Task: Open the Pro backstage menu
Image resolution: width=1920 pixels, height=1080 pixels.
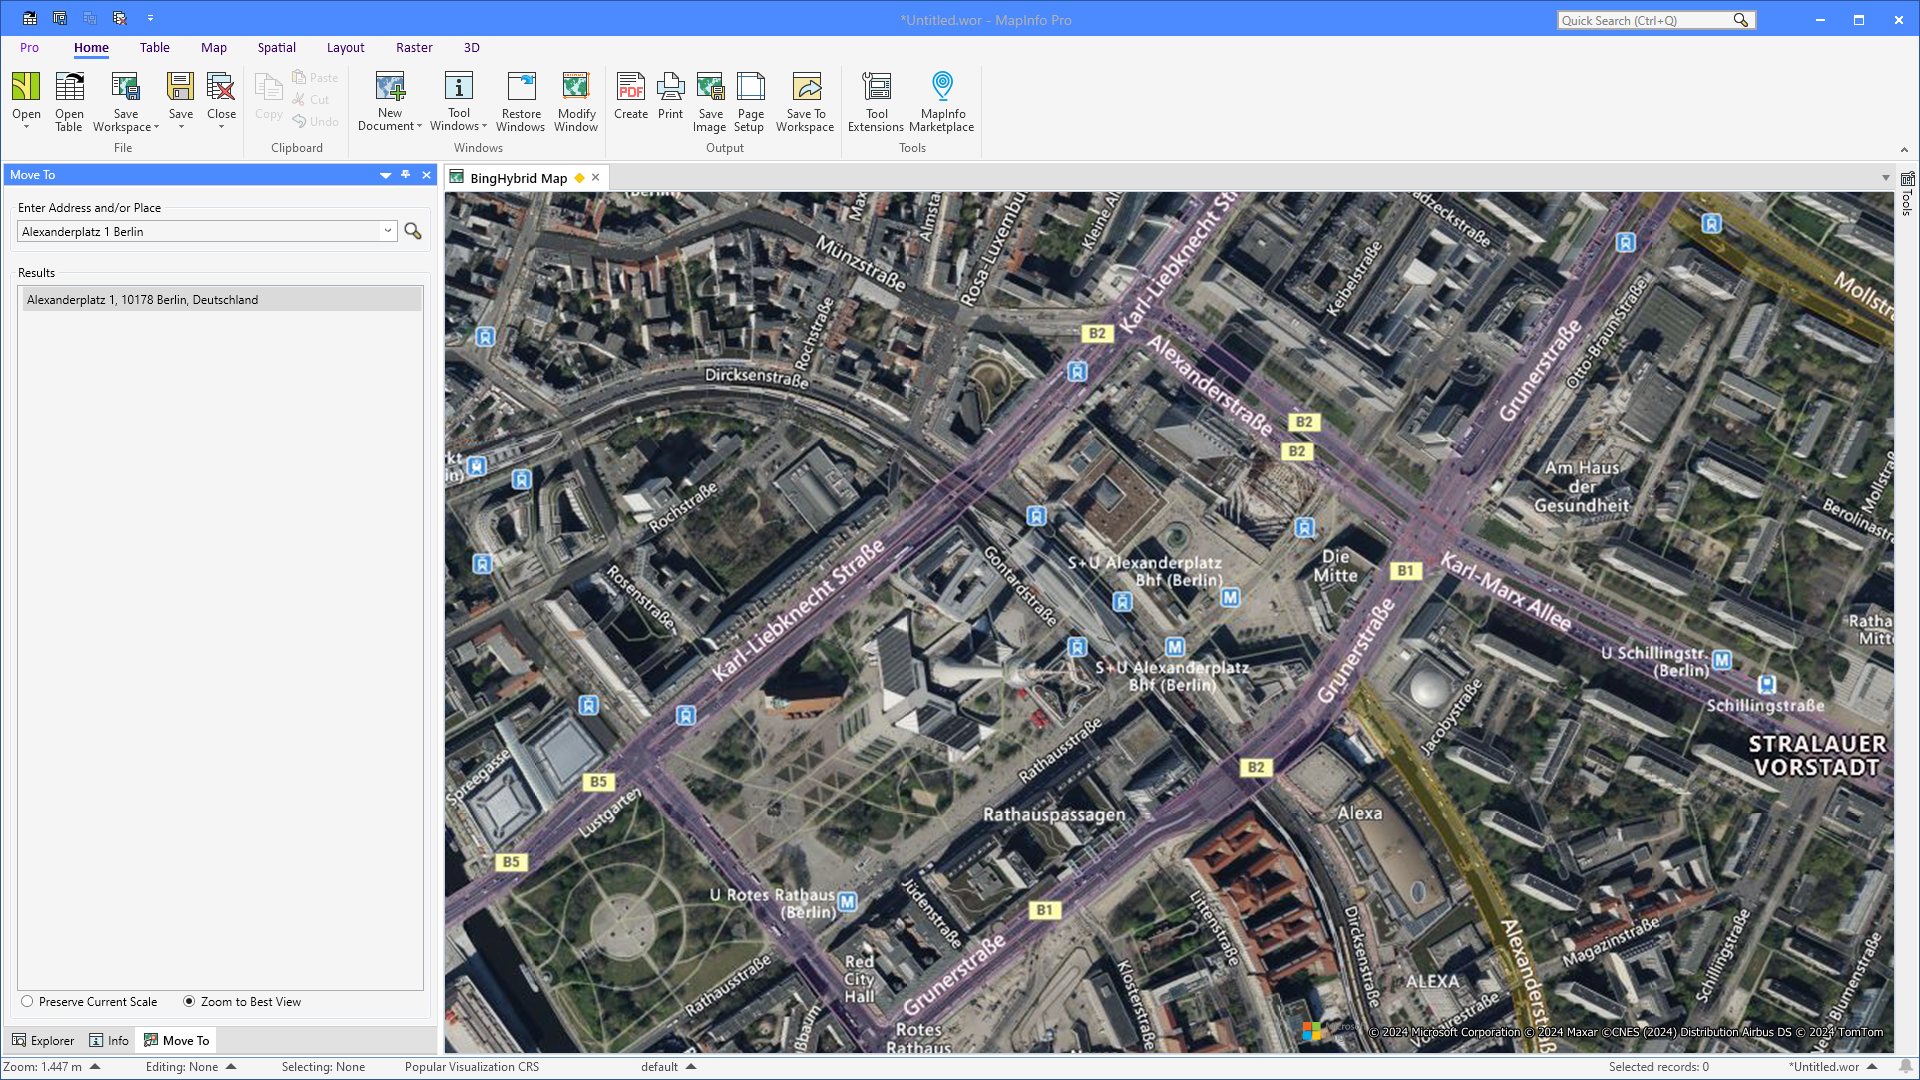Action: (29, 47)
